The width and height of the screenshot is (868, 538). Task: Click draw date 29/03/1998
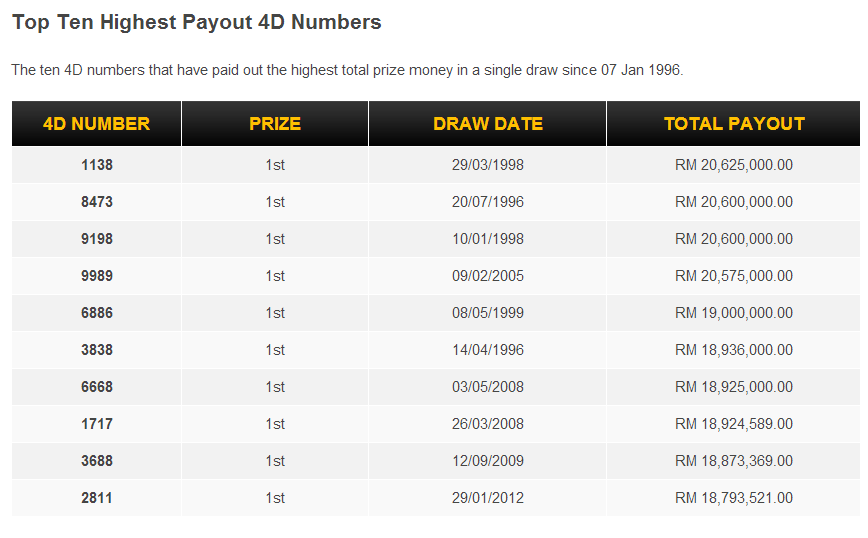pos(488,165)
